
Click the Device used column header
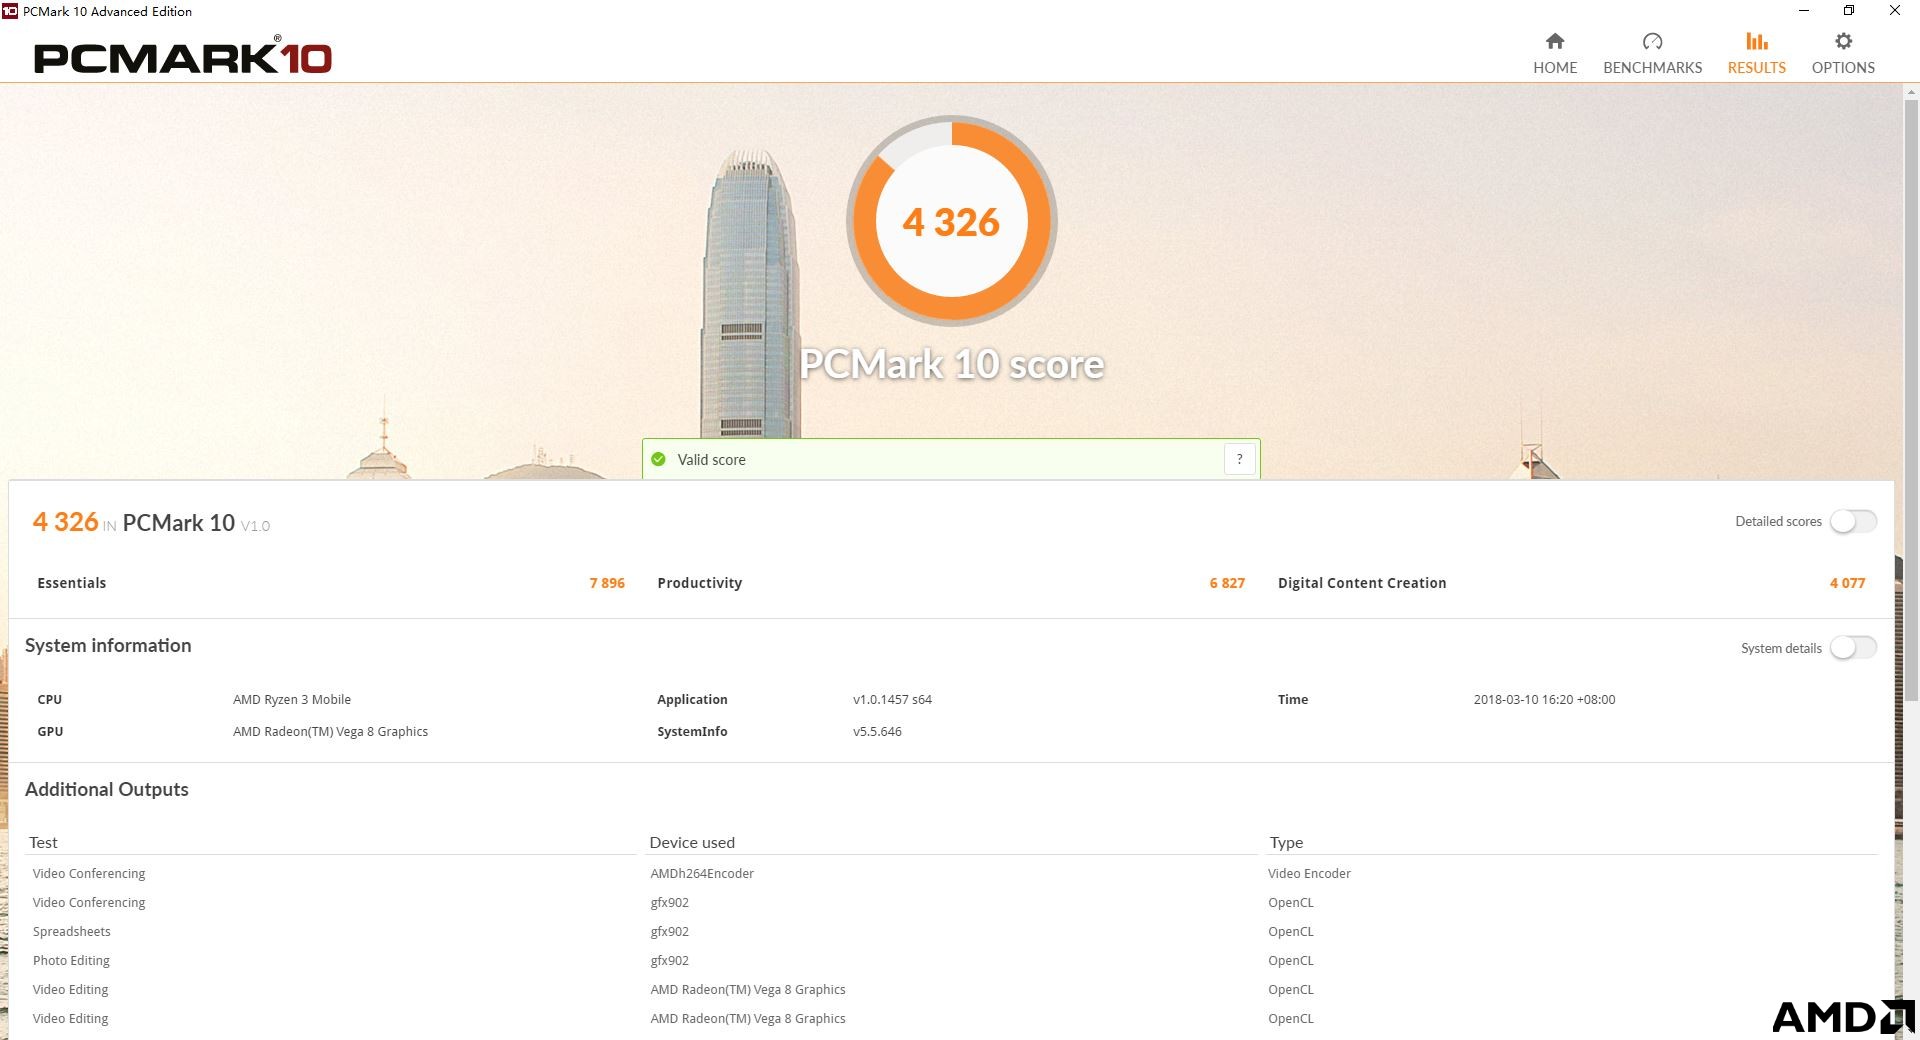click(692, 842)
